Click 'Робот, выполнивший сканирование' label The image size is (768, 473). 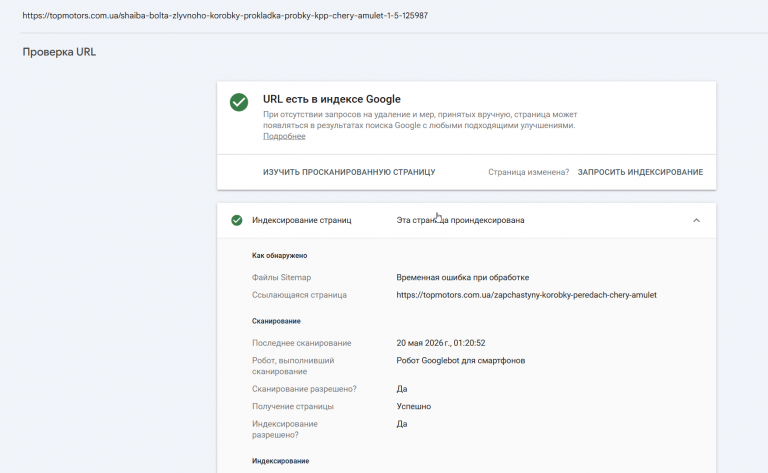(293, 366)
